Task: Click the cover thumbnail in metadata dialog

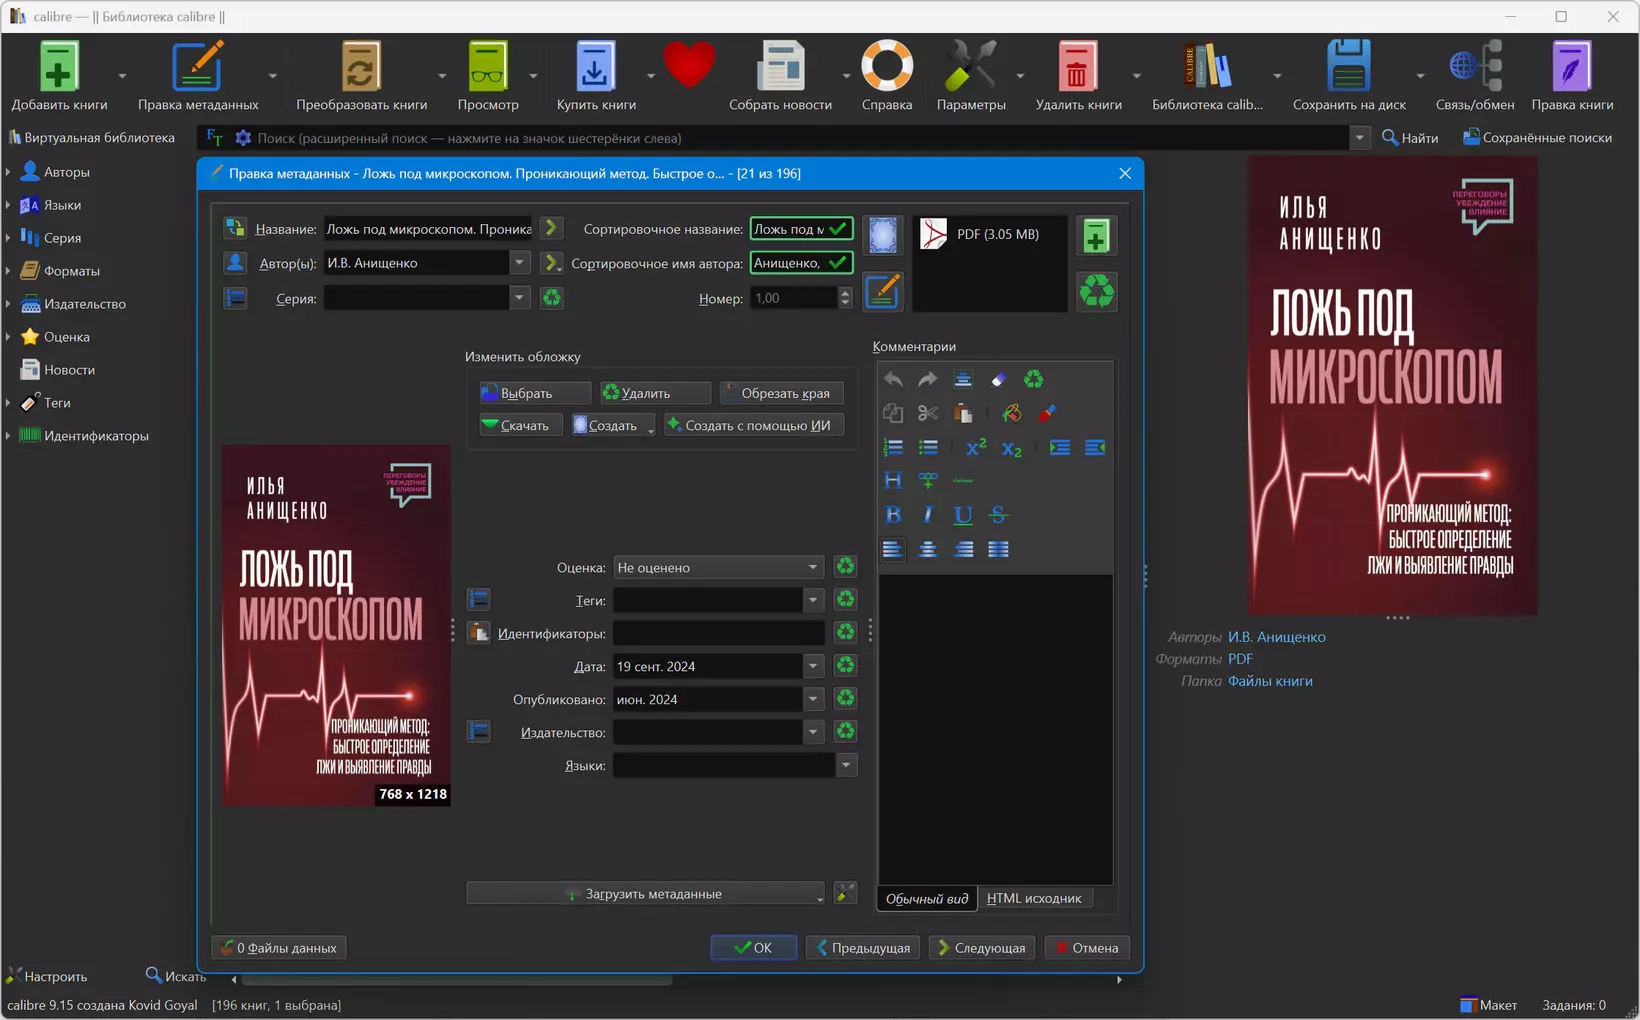Action: [336, 626]
